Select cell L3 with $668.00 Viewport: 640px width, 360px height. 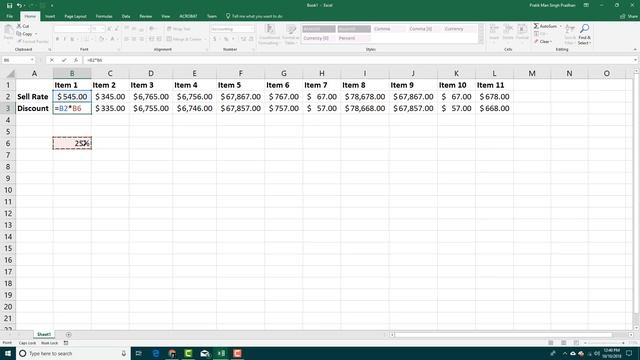coord(494,109)
